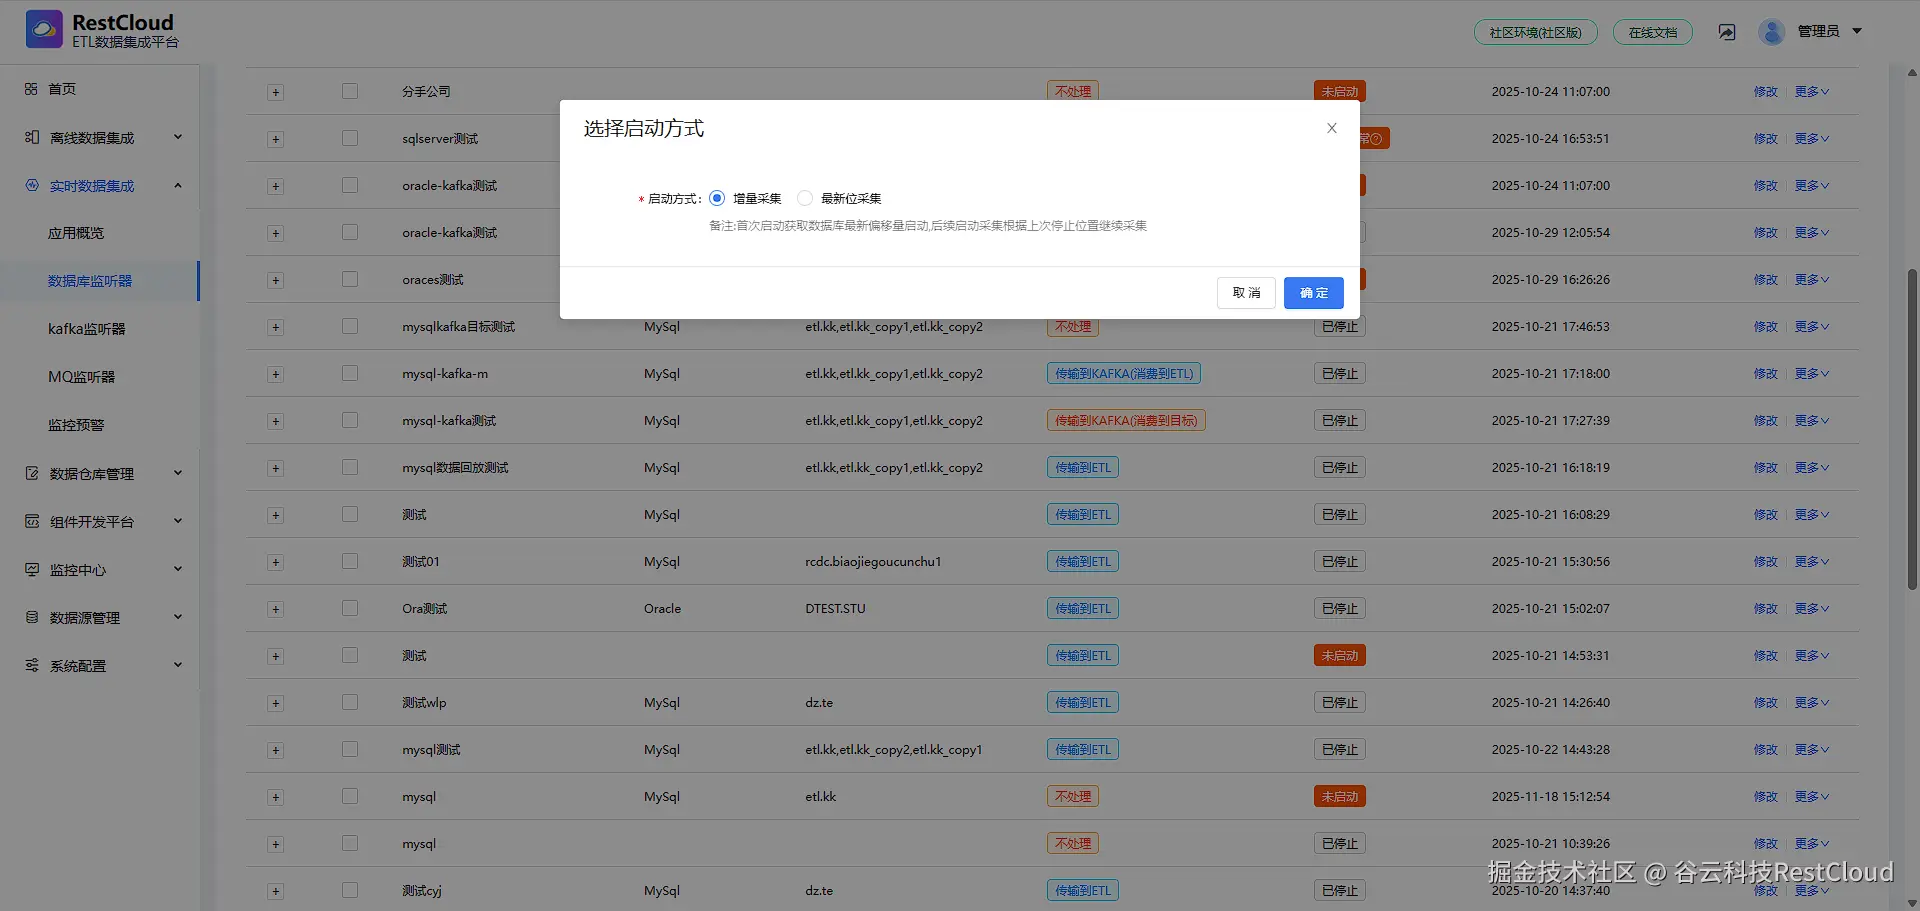
Task: Open the 管理员 user dropdown
Action: [1822, 31]
